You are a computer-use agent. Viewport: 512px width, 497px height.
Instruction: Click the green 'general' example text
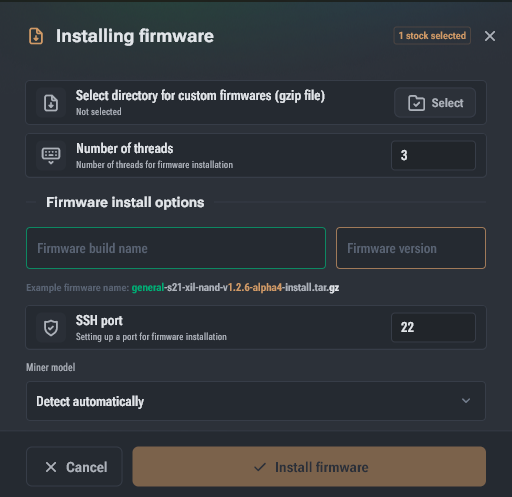point(148,287)
